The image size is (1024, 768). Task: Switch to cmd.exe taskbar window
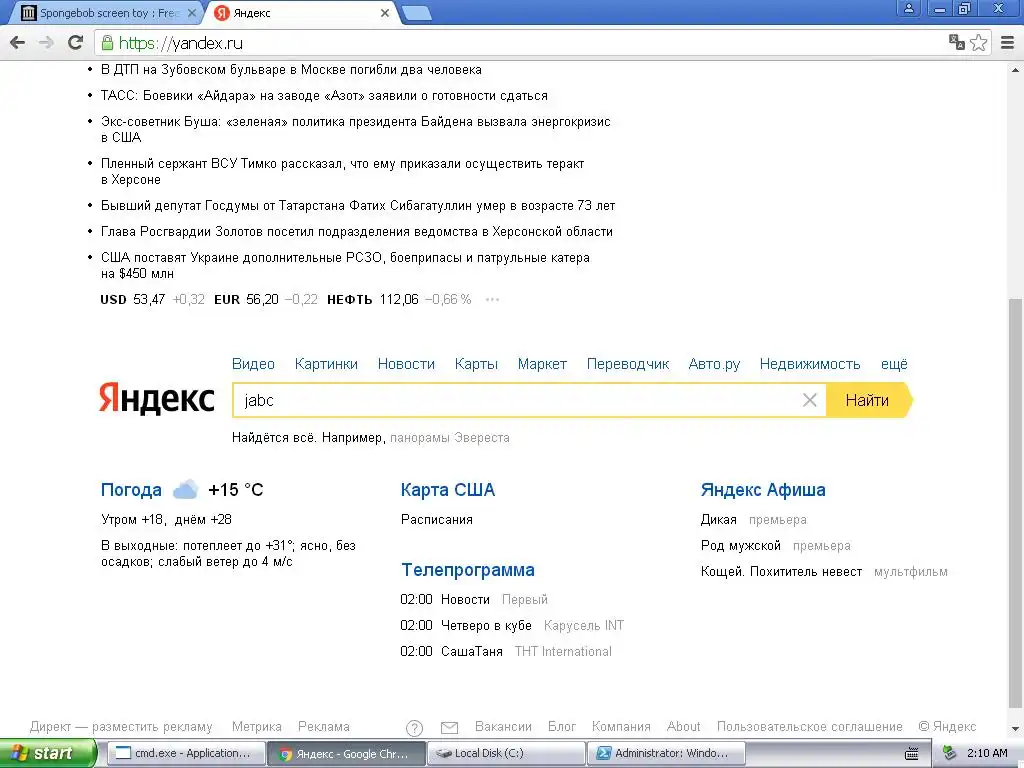(185, 754)
